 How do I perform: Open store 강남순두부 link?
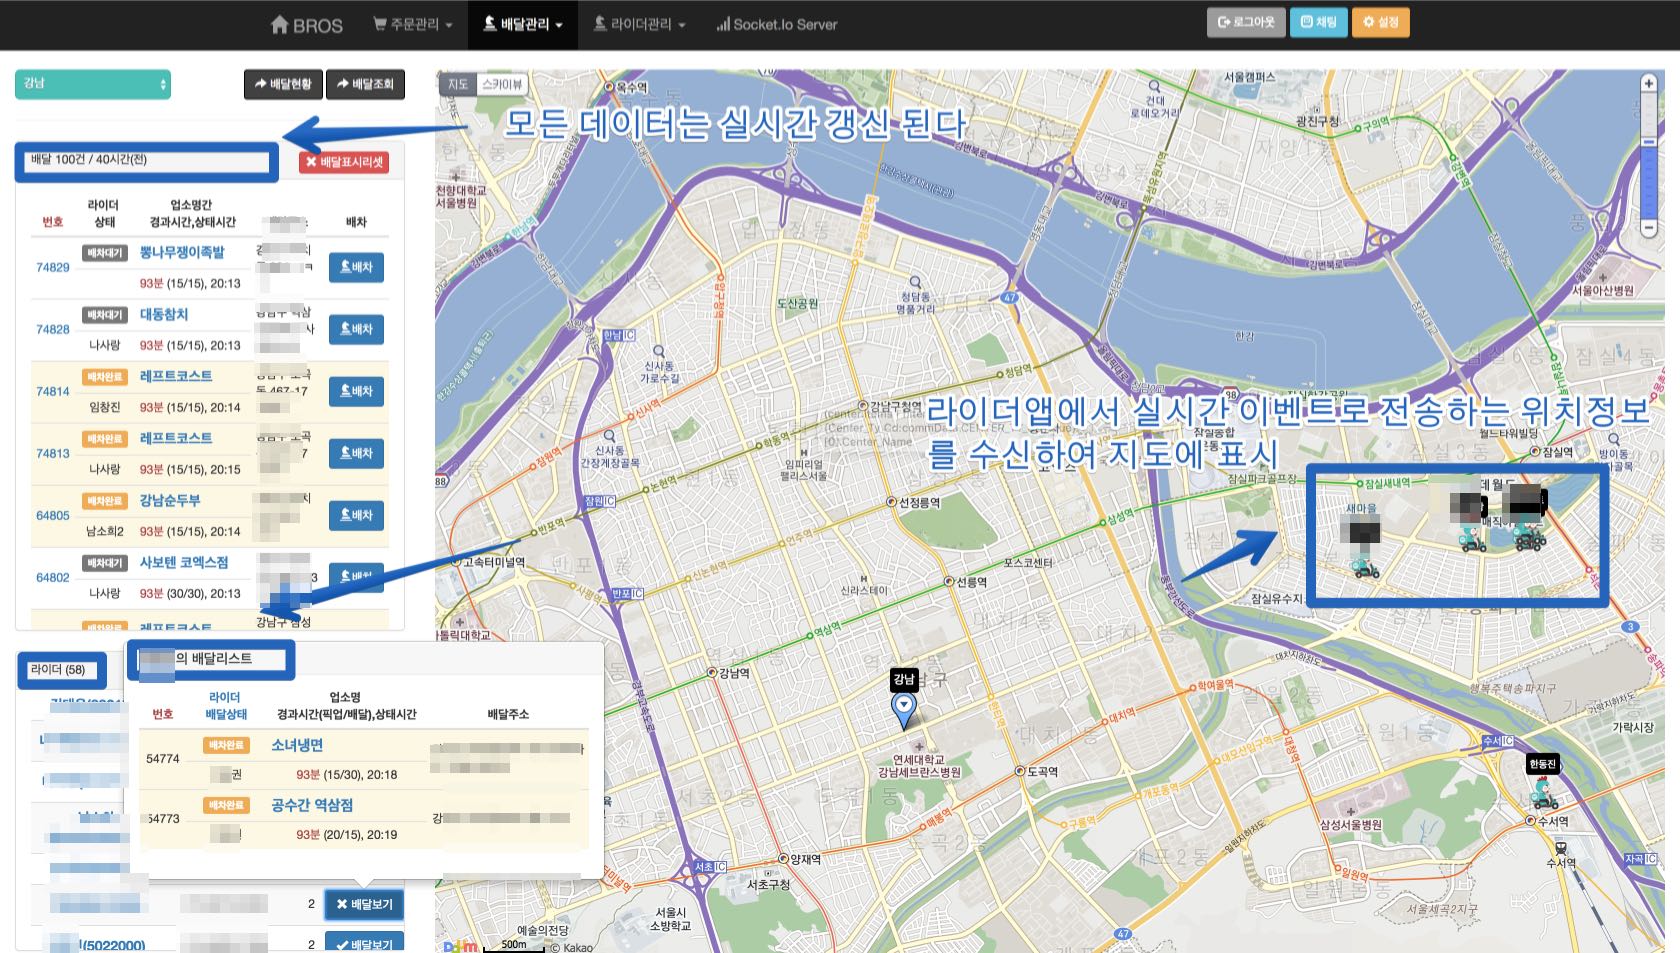click(170, 500)
